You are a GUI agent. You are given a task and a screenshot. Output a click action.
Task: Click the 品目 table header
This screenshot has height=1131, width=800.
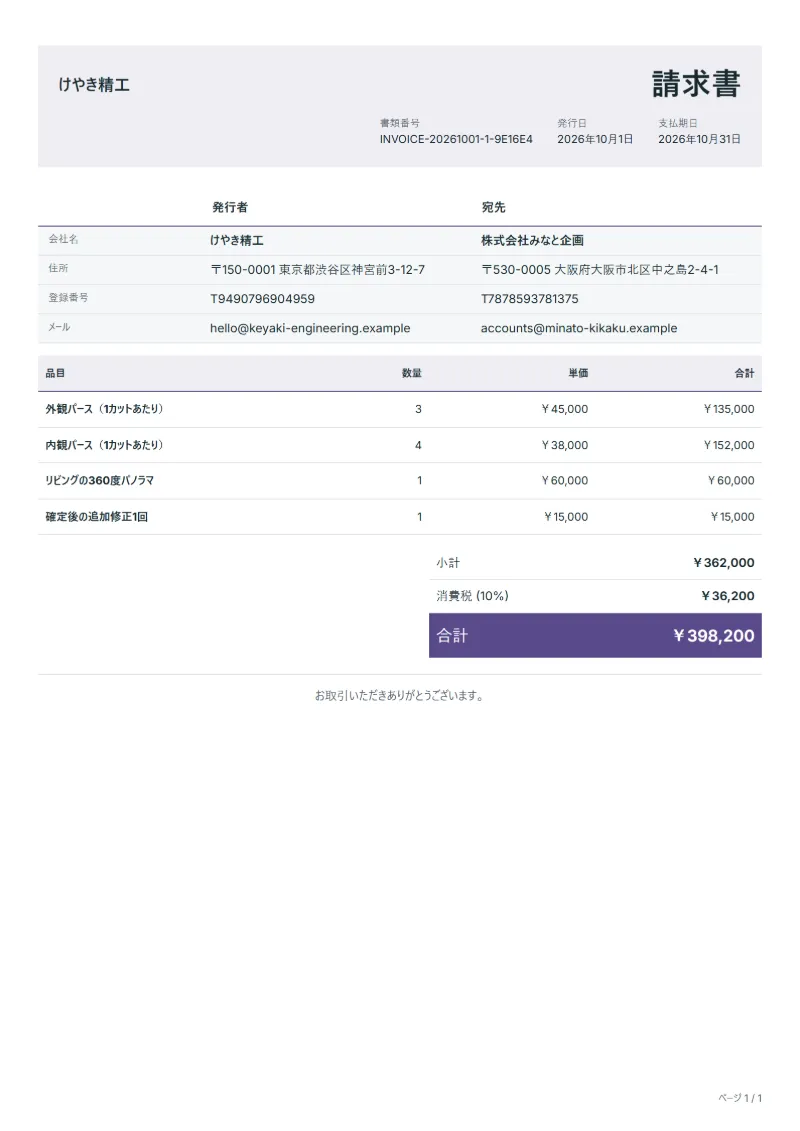coord(56,374)
